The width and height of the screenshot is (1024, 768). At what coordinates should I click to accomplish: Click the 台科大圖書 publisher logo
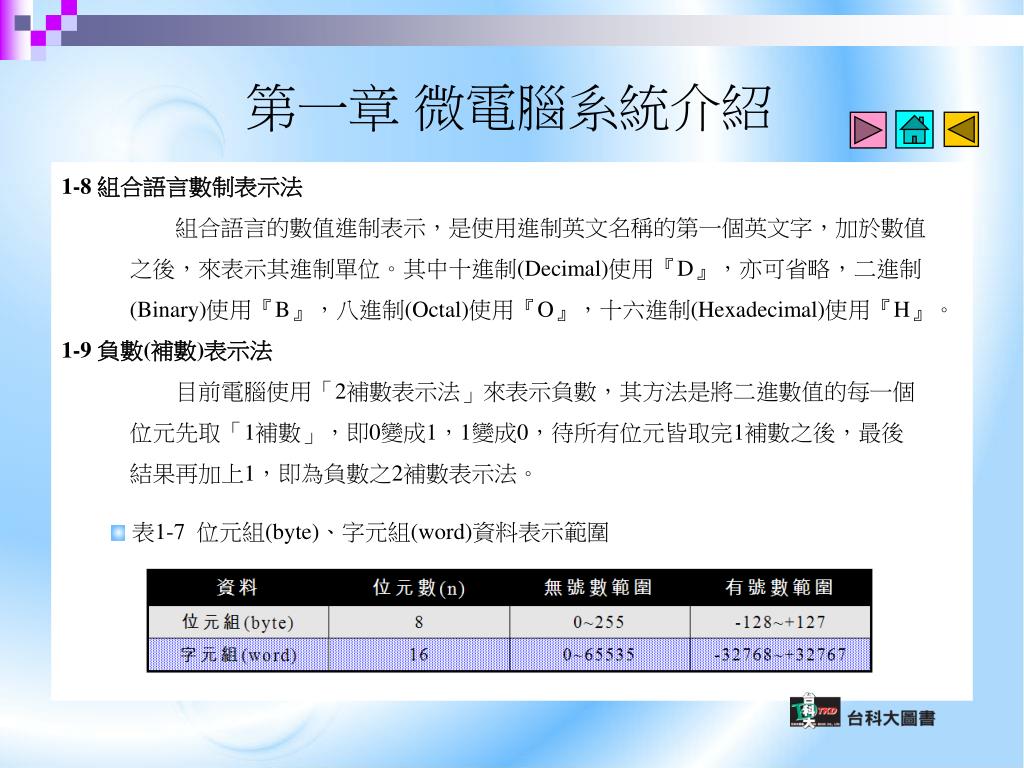[x=814, y=712]
